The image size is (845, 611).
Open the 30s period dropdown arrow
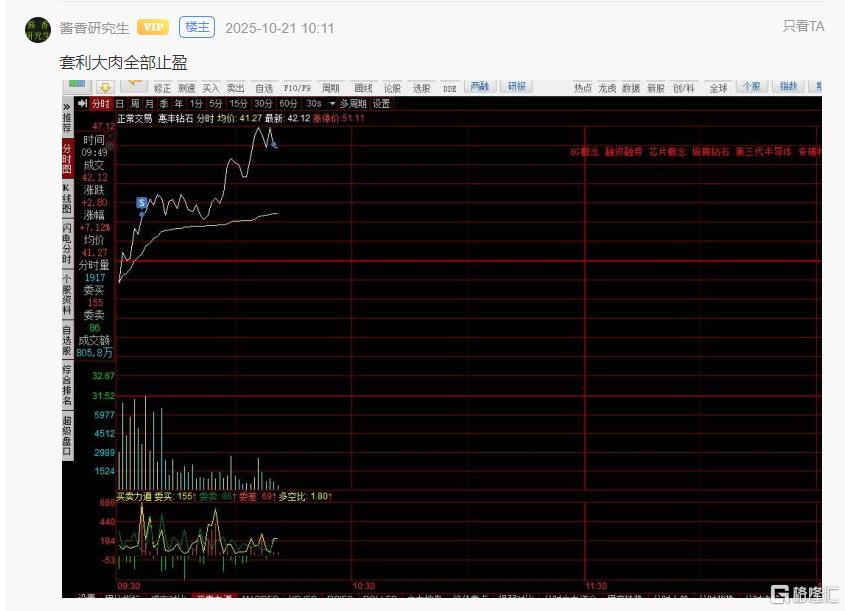pyautogui.click(x=332, y=103)
